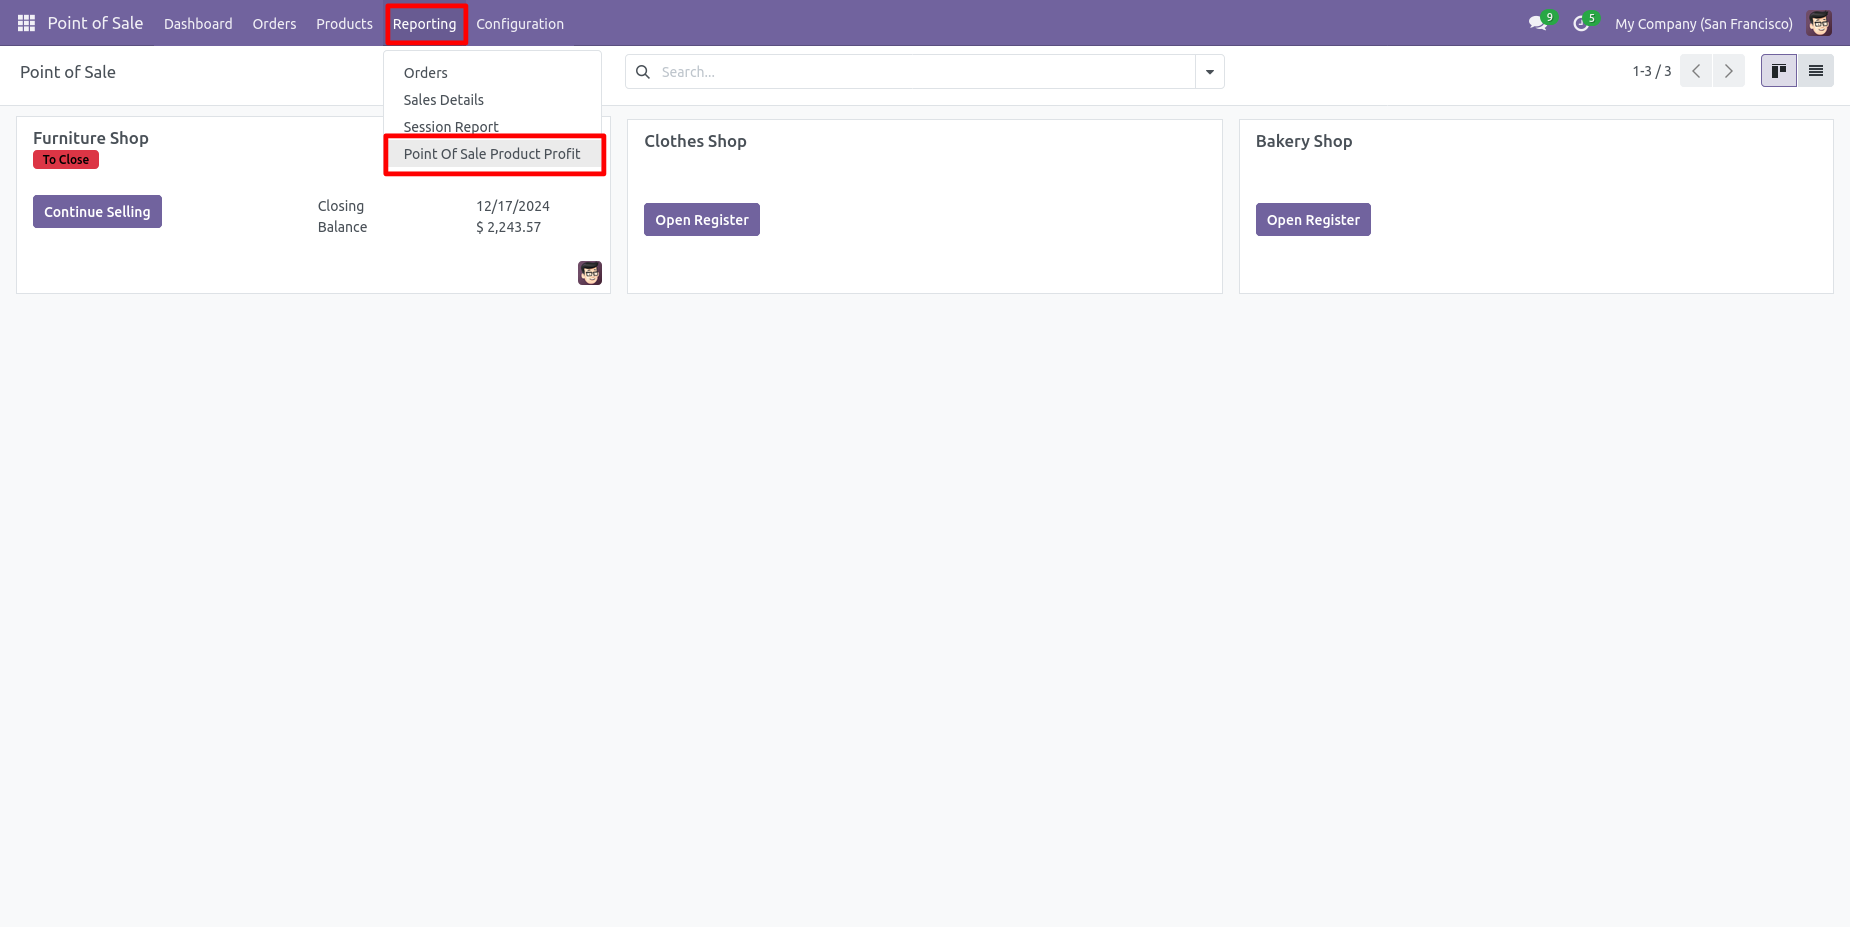Click the Reporting menu

tap(424, 24)
